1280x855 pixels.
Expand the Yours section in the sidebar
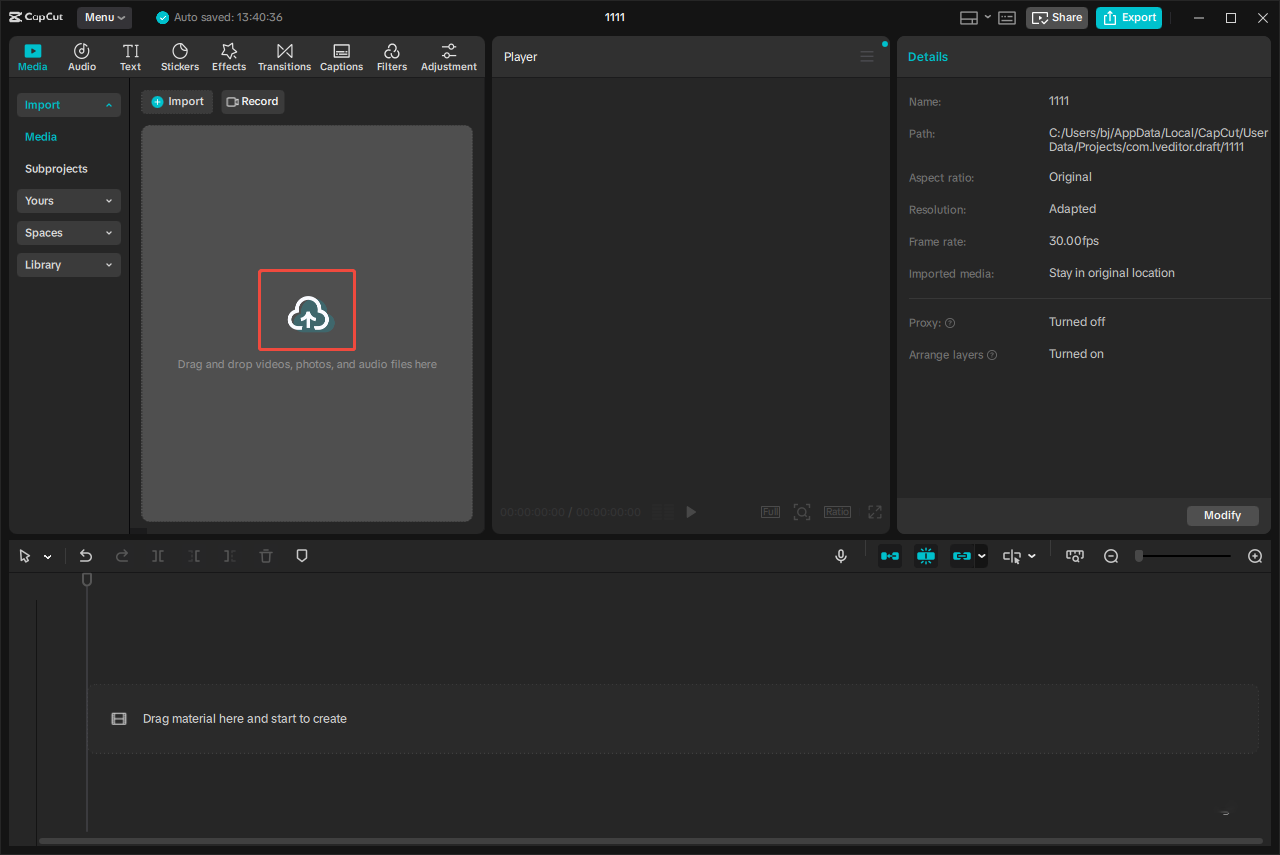click(68, 200)
